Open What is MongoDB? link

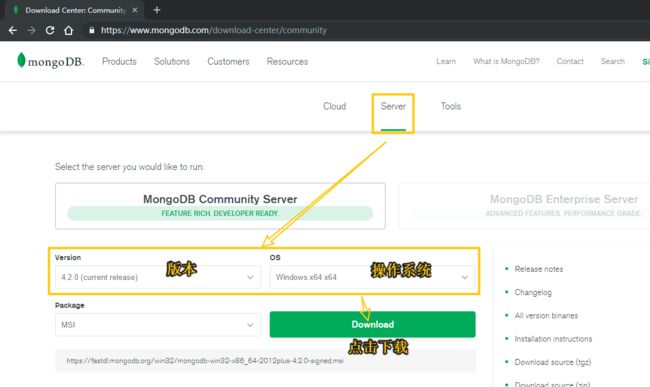tap(506, 61)
